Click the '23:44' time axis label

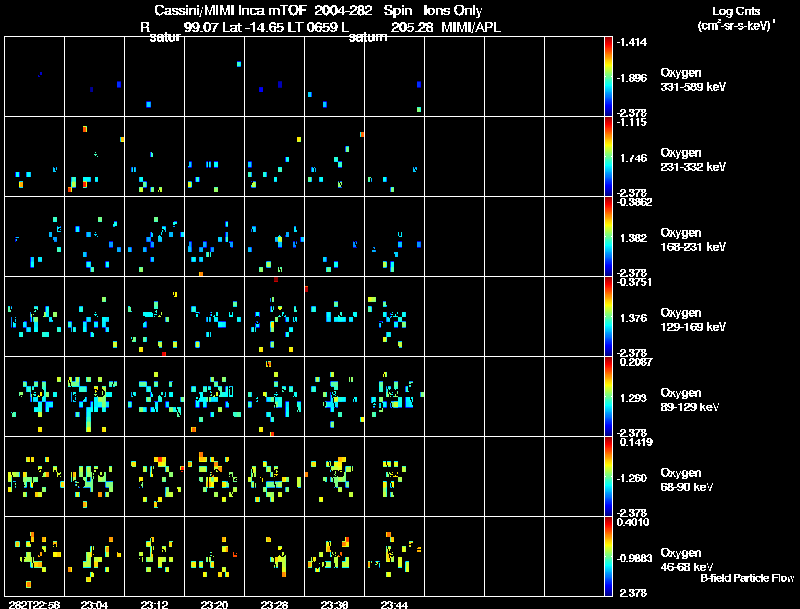coord(394,604)
